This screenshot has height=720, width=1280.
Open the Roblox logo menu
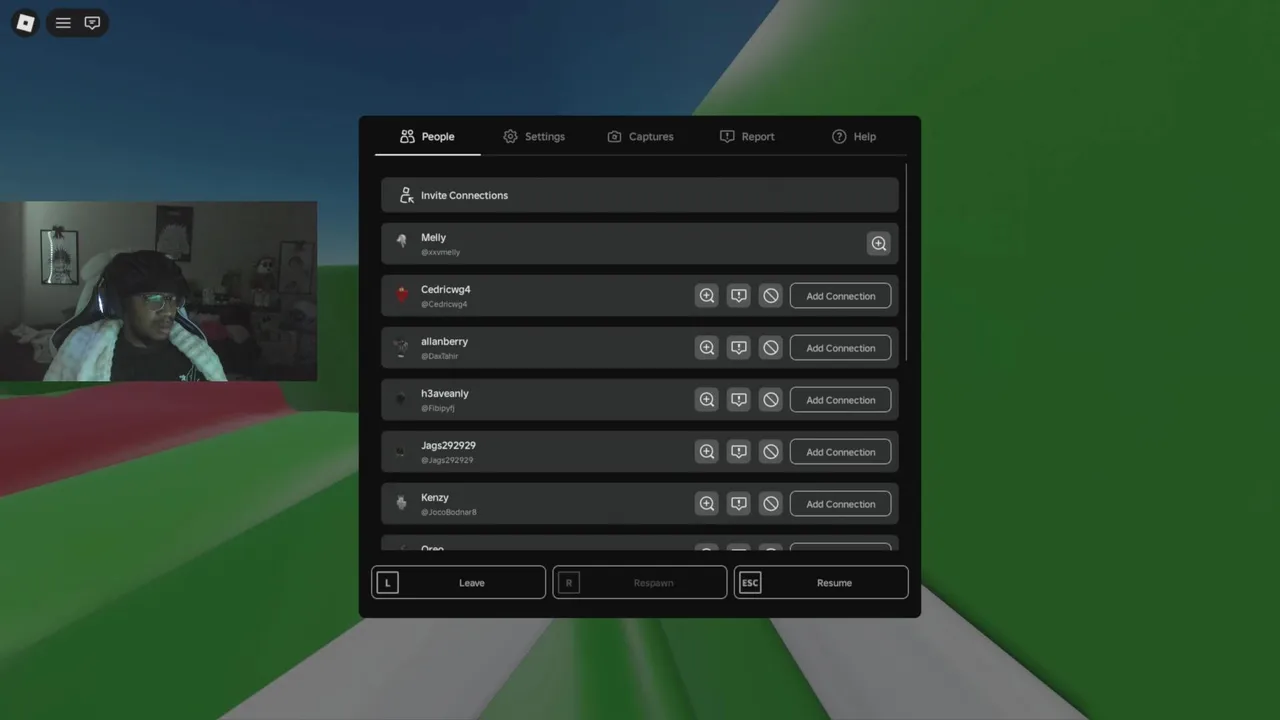point(26,23)
